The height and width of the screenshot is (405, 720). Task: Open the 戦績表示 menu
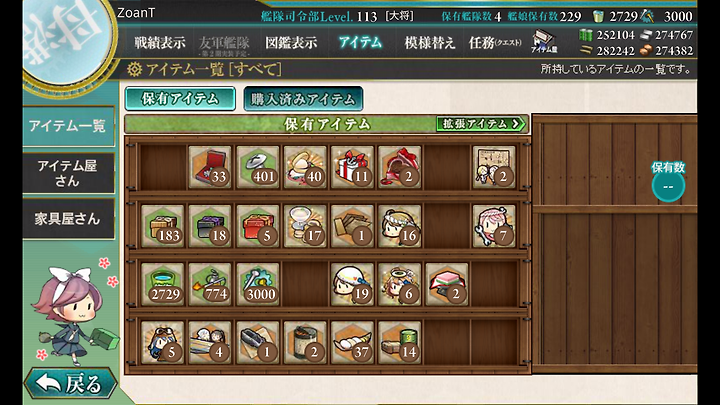(x=160, y=43)
